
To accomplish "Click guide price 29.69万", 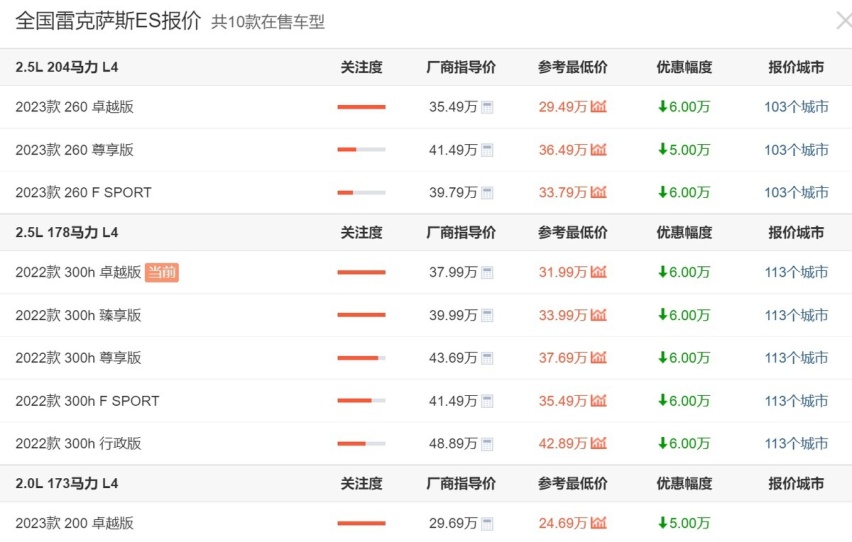I will (453, 524).
